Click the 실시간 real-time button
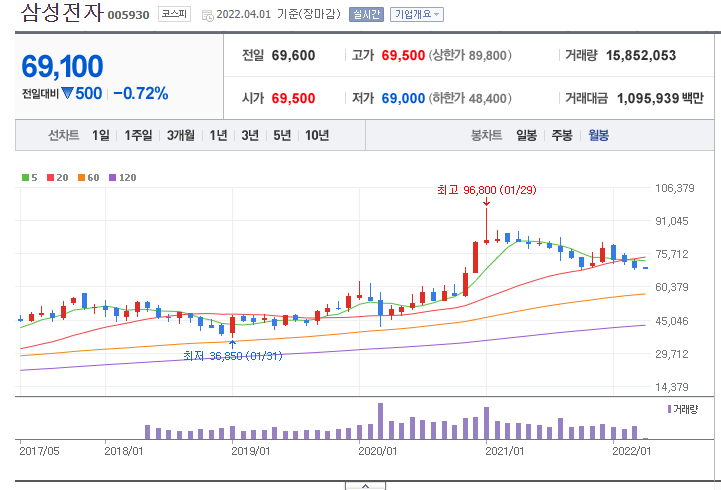Screen dimensions: 721x490 (366, 14)
